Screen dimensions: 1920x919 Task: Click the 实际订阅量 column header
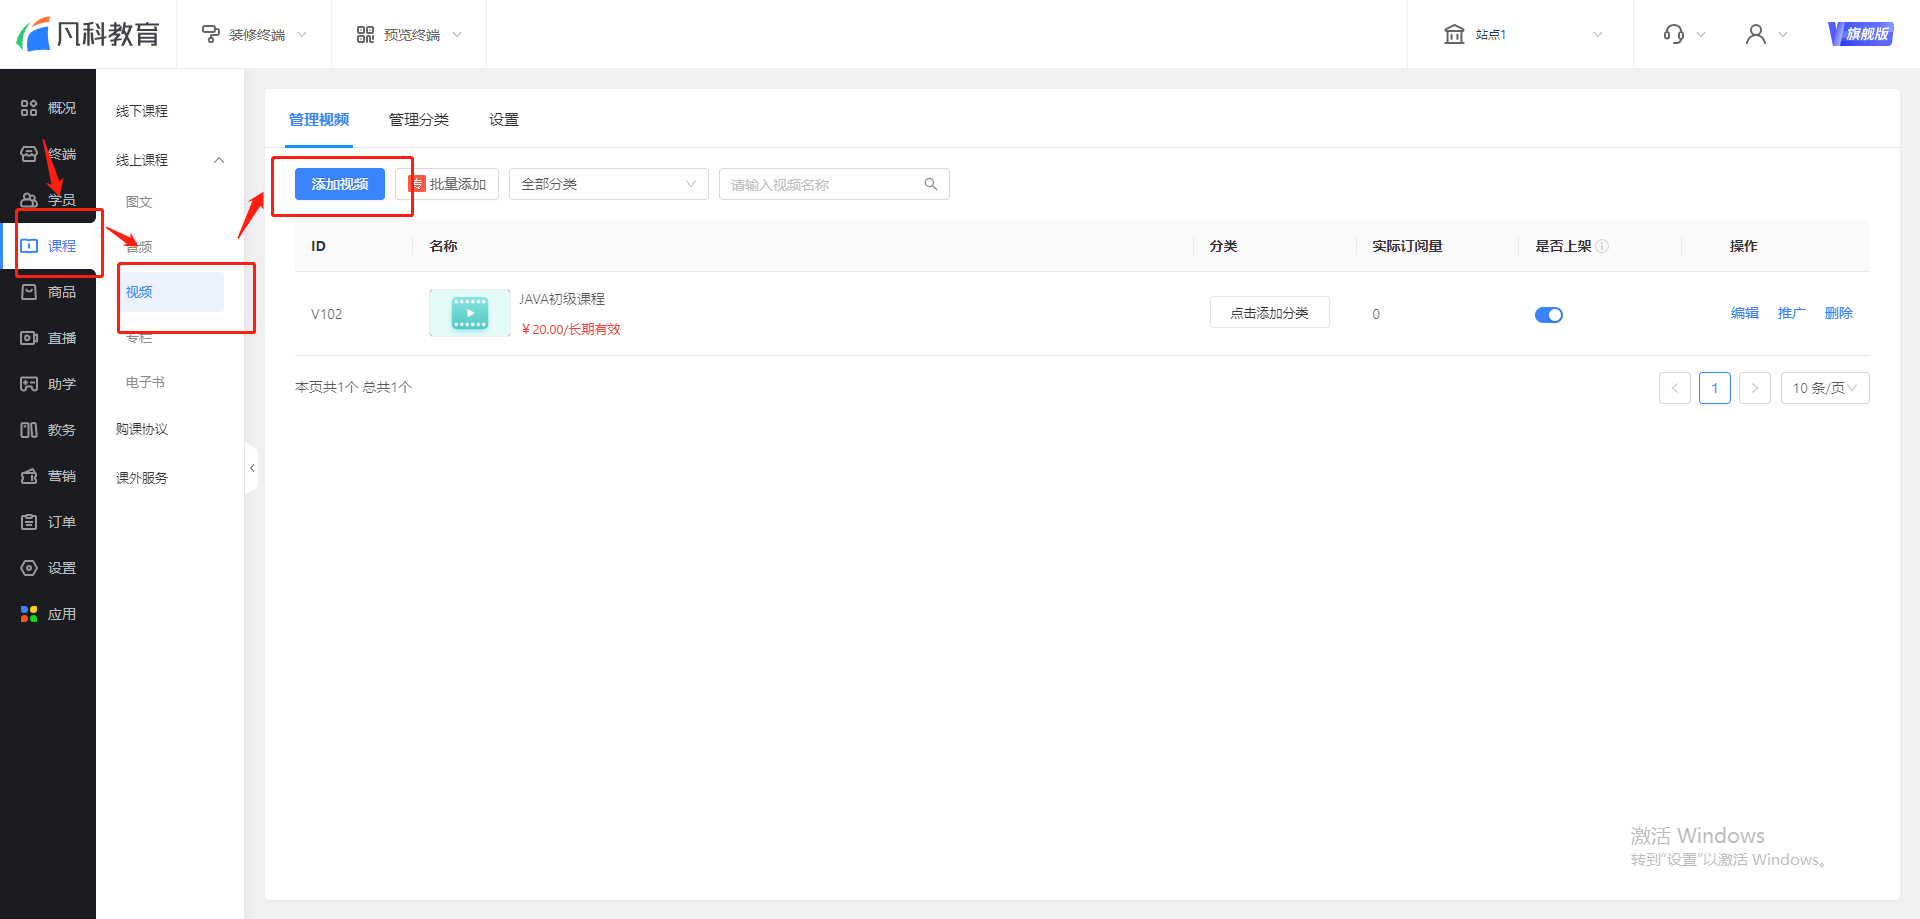click(x=1407, y=246)
